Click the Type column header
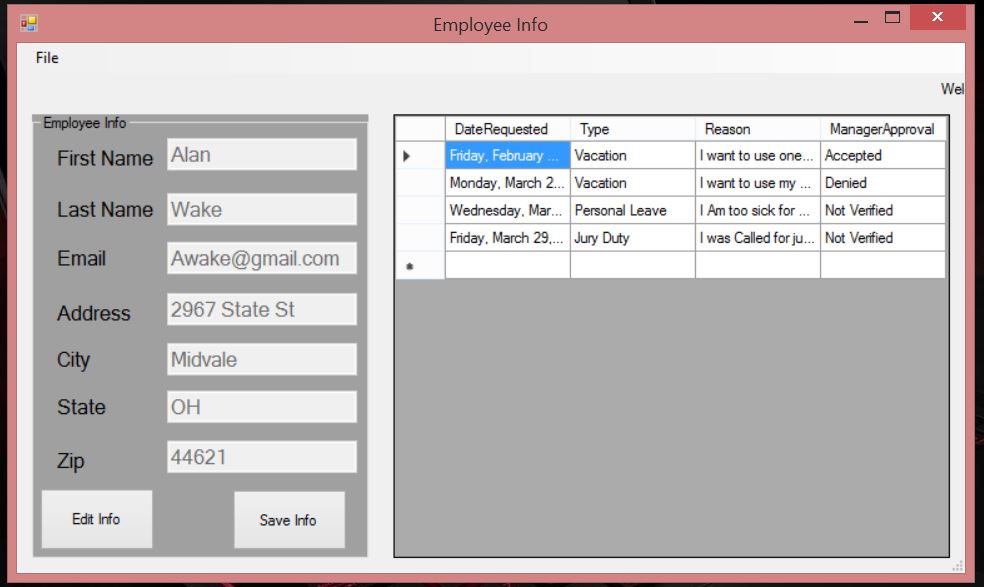The image size is (984, 587). (x=632, y=129)
